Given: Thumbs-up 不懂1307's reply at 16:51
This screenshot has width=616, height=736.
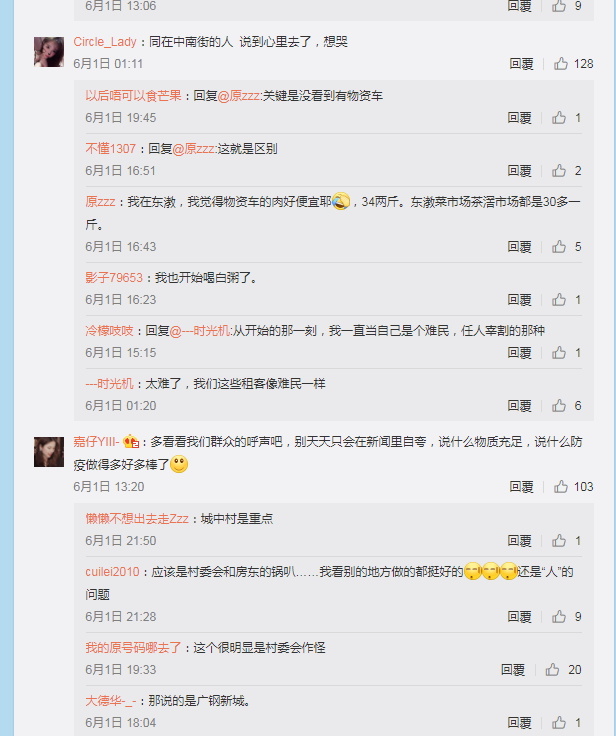Looking at the screenshot, I should tap(559, 170).
